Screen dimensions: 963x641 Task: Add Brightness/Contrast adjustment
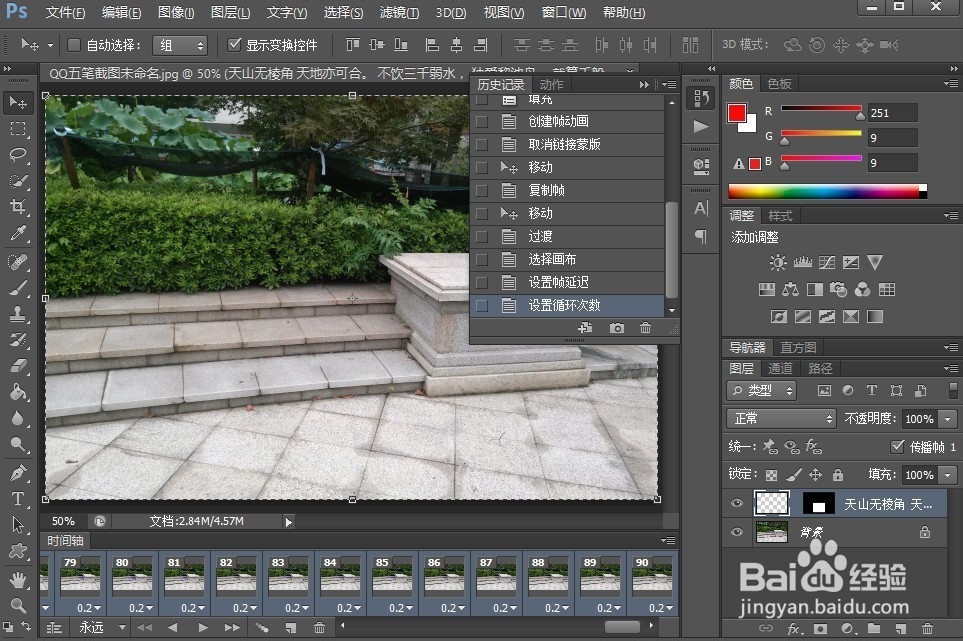[x=778, y=263]
